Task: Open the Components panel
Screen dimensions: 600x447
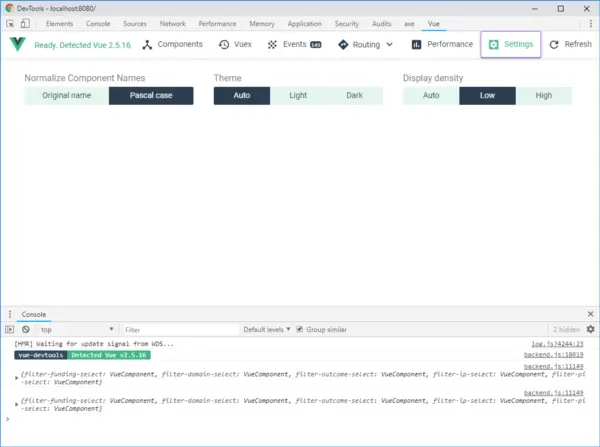Action: [172, 44]
